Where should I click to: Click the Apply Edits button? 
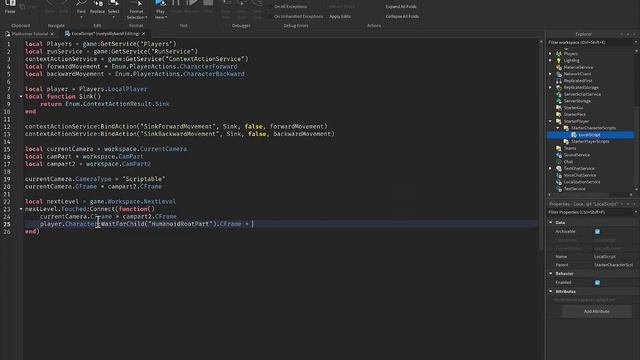pos(340,16)
